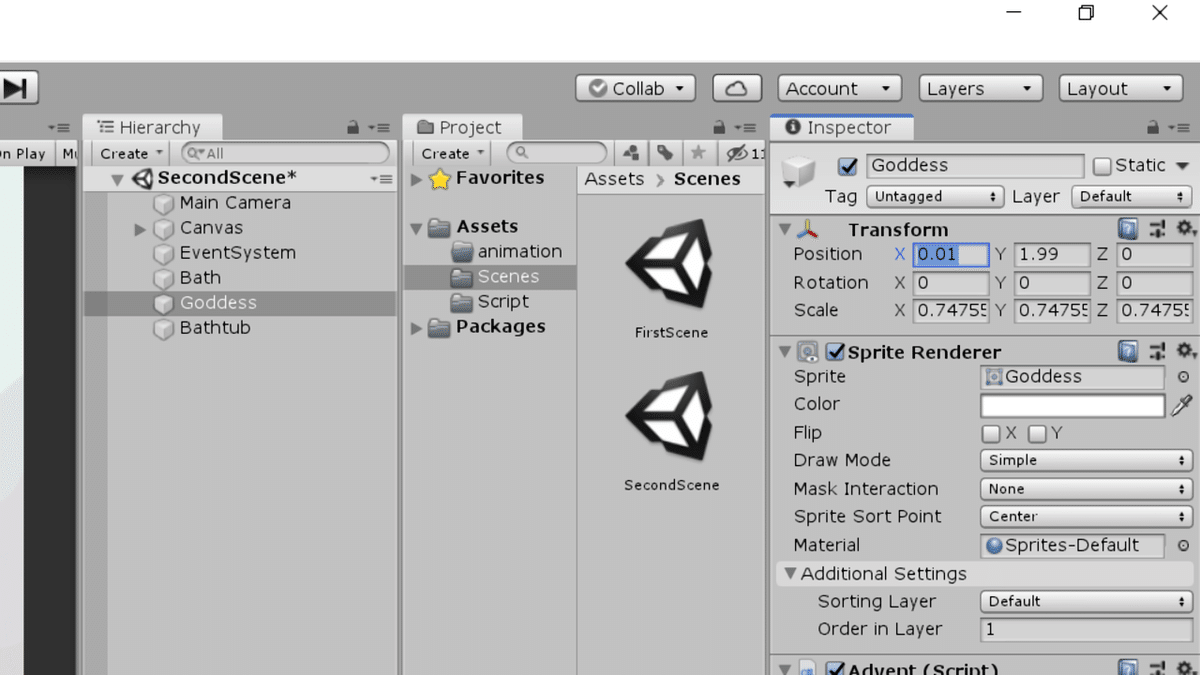Toggle the Sprite Renderer enabled checkbox
The width and height of the screenshot is (1200, 675).
(835, 352)
